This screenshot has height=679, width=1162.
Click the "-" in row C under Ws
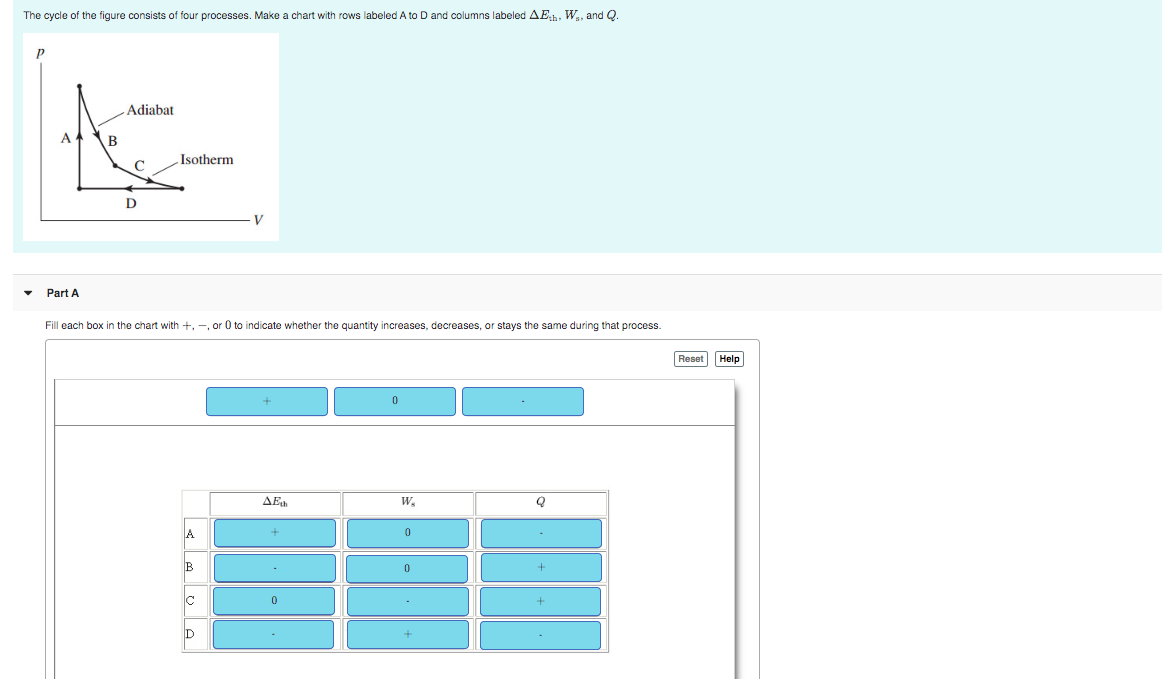point(407,601)
